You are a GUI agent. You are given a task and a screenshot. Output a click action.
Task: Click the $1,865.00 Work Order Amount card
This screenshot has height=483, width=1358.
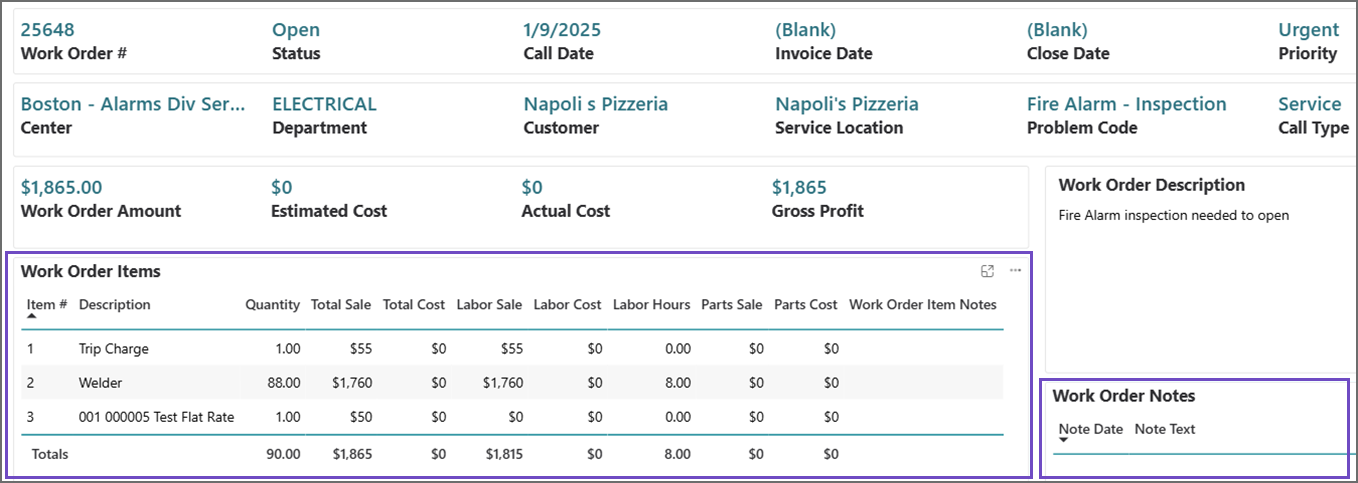(x=61, y=188)
